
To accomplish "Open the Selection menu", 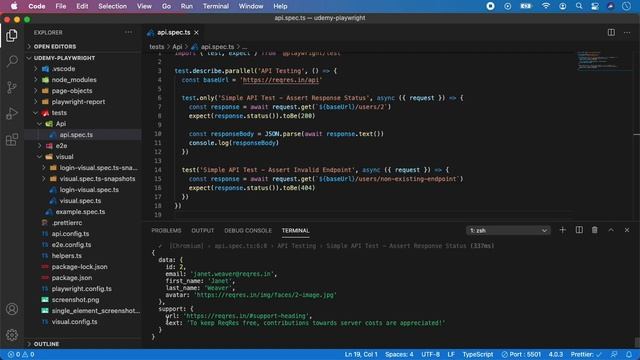I will [x=112, y=6].
